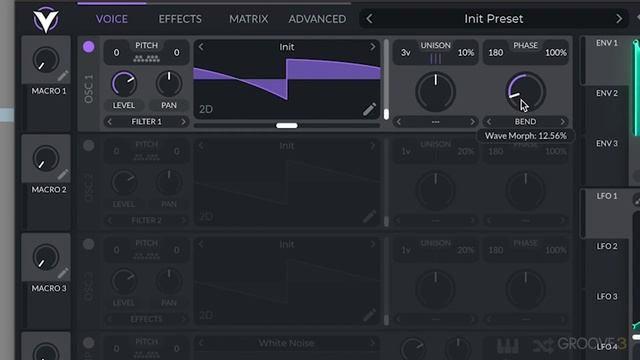Adjust the OSC 2 LEVEL knob
The height and width of the screenshot is (360, 640).
124,182
